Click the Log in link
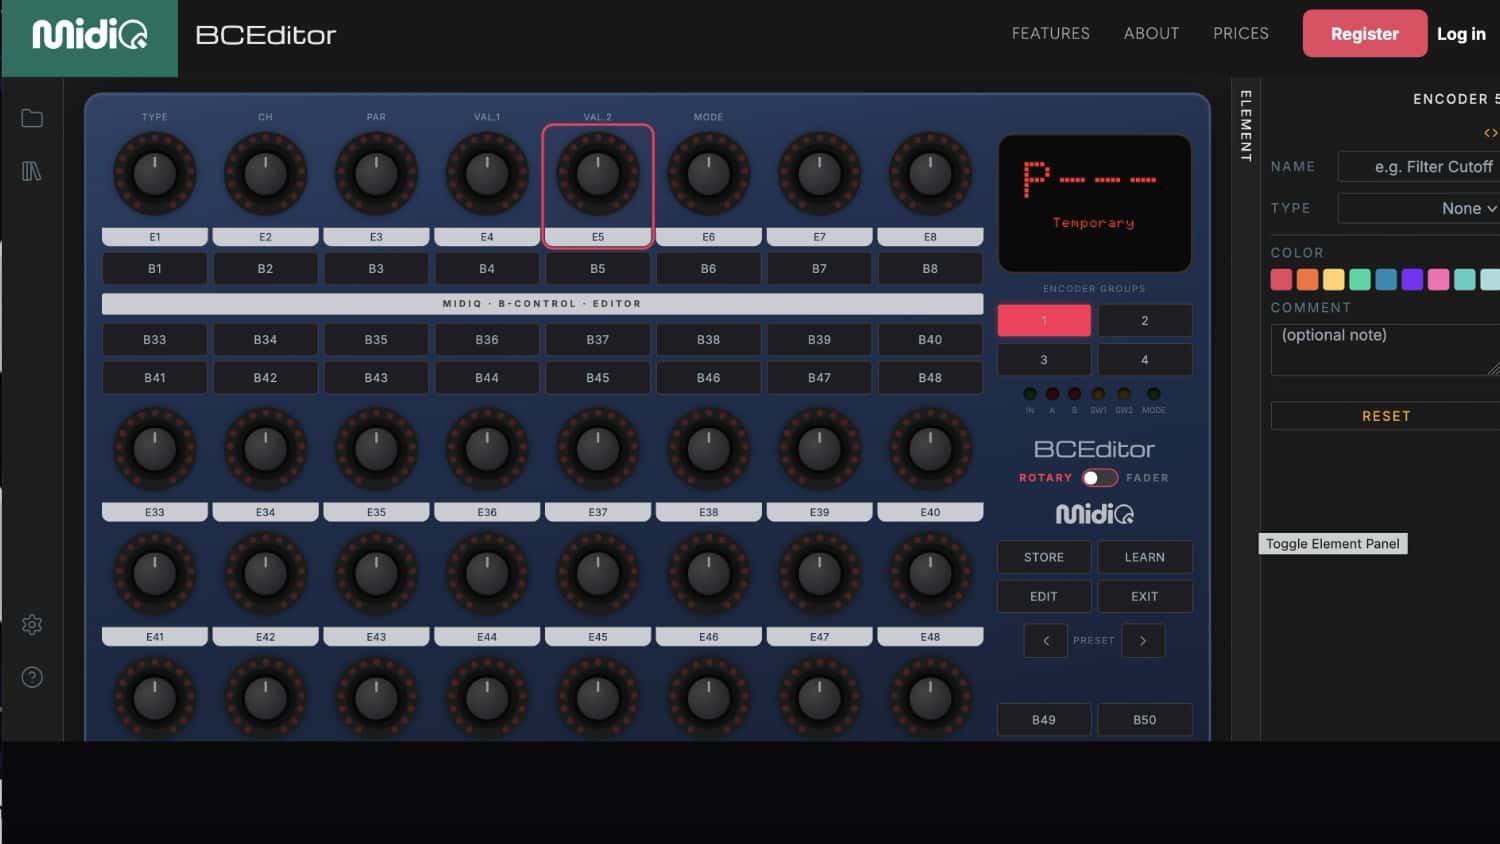Viewport: 1500px width, 844px height. (1461, 34)
